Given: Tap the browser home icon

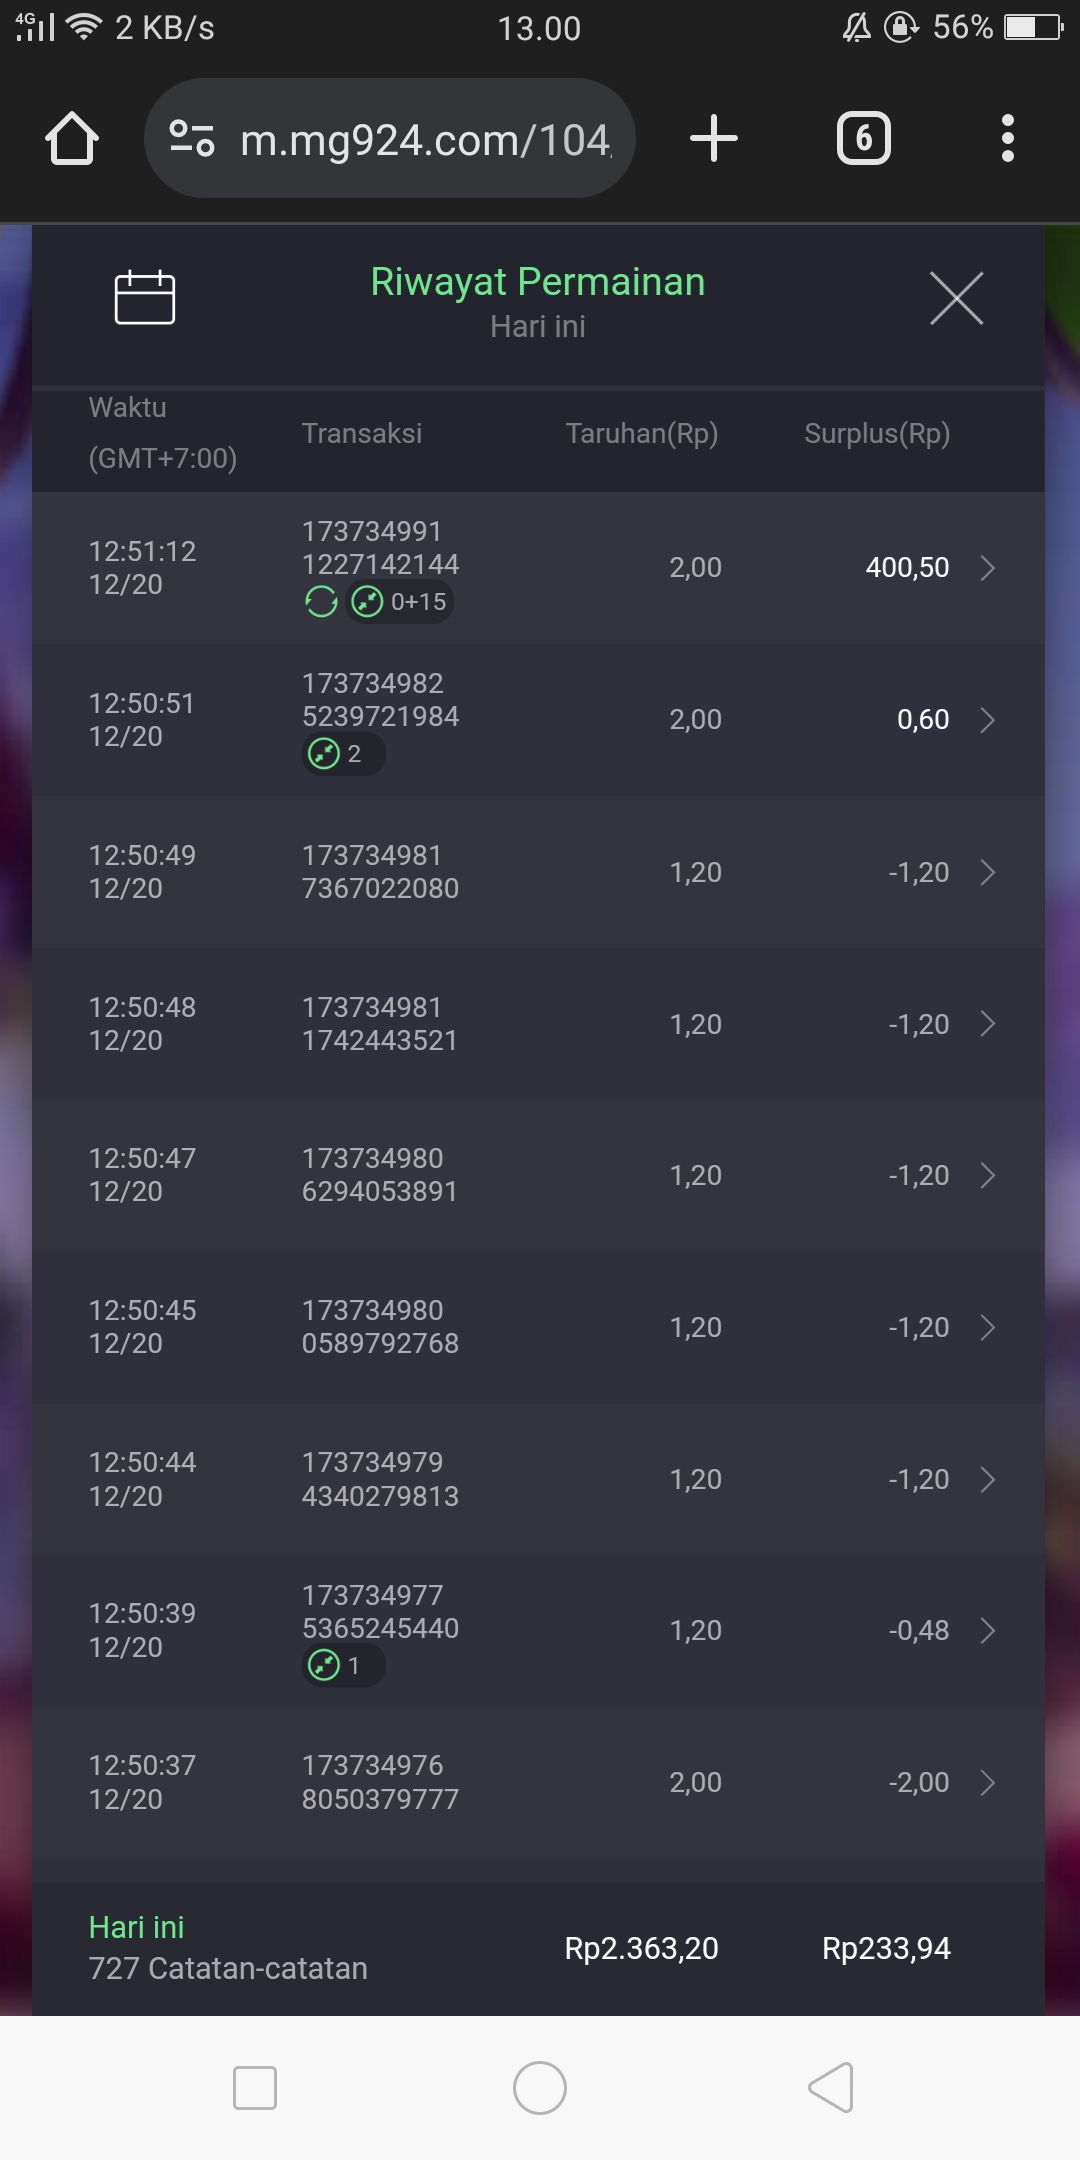Looking at the screenshot, I should 72,138.
